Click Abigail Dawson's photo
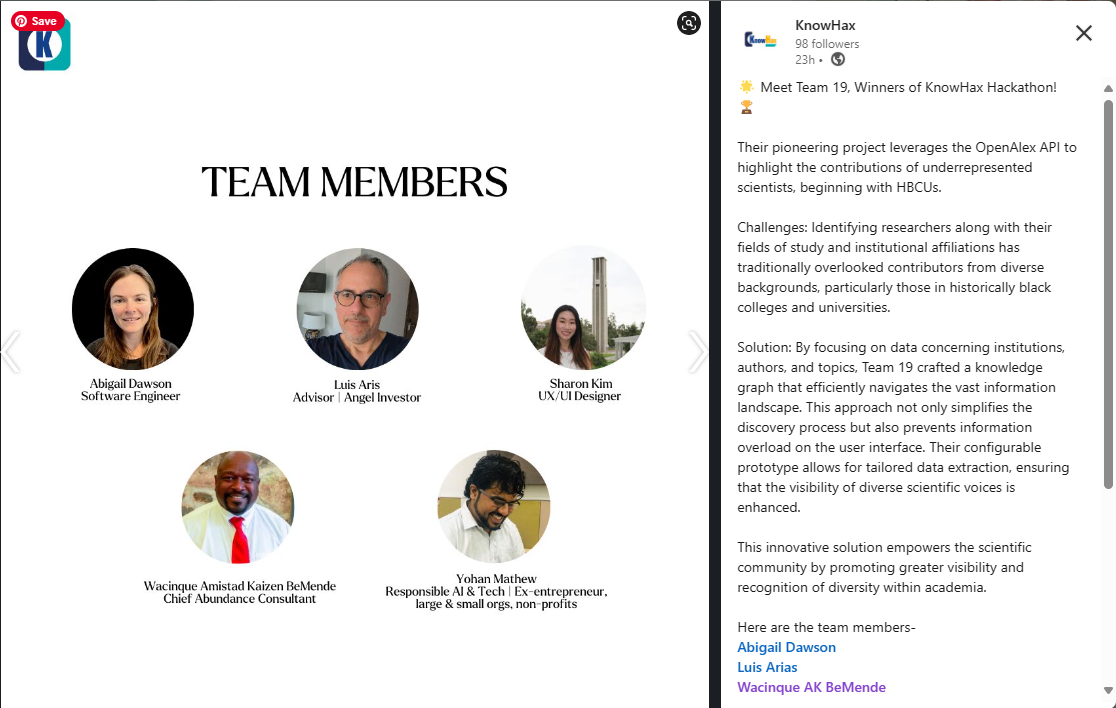The height and width of the screenshot is (708, 1116). tap(133, 309)
